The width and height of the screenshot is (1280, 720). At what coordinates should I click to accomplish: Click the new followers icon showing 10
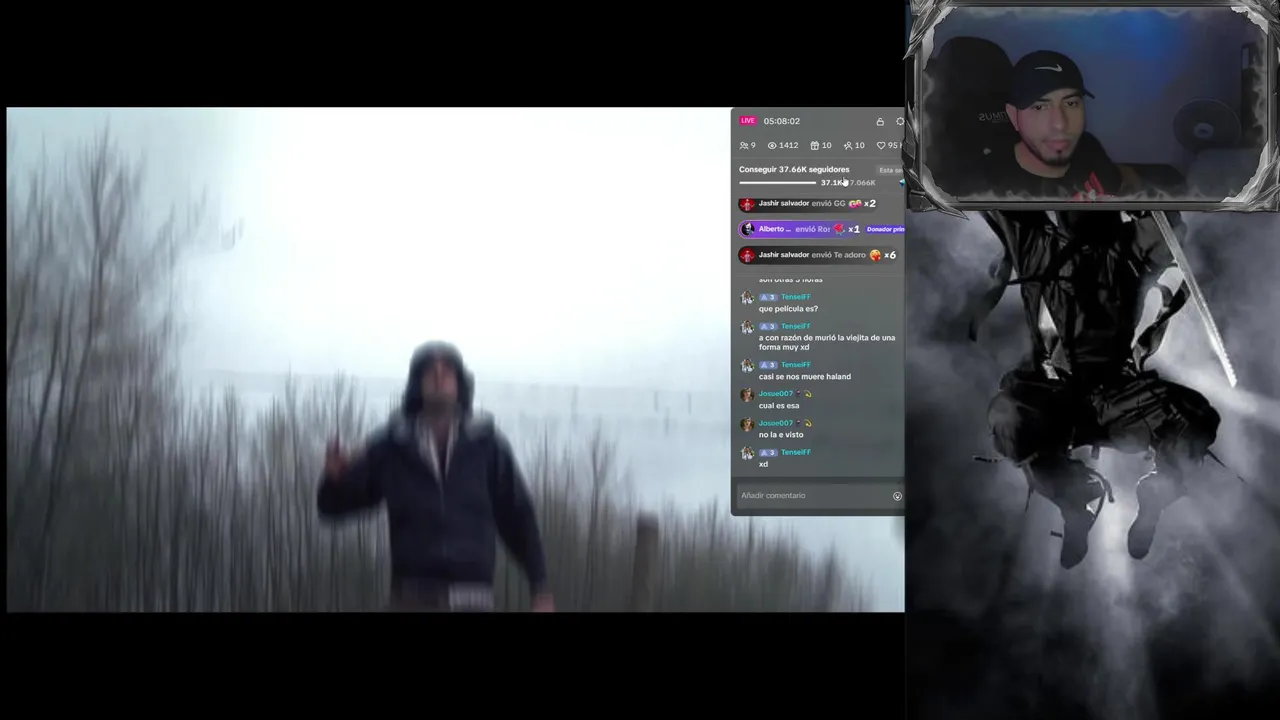[x=848, y=146]
